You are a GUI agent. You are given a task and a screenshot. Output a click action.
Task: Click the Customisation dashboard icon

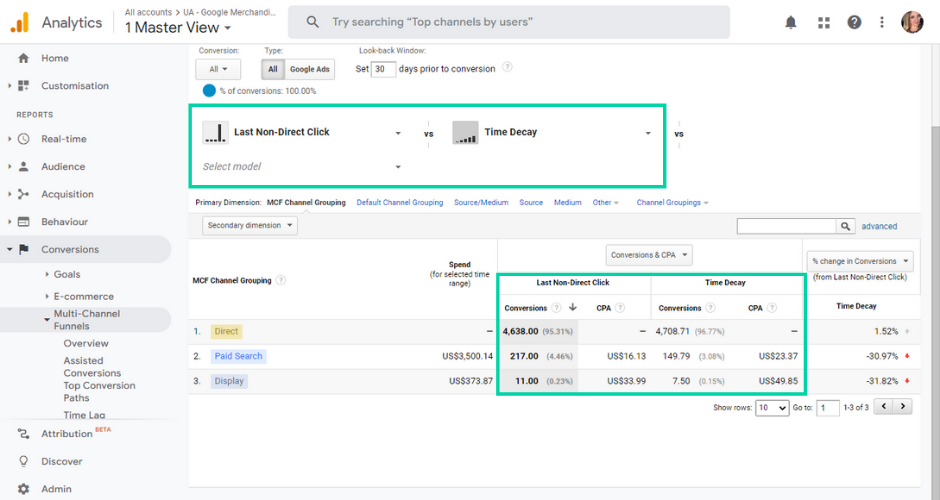(23, 86)
